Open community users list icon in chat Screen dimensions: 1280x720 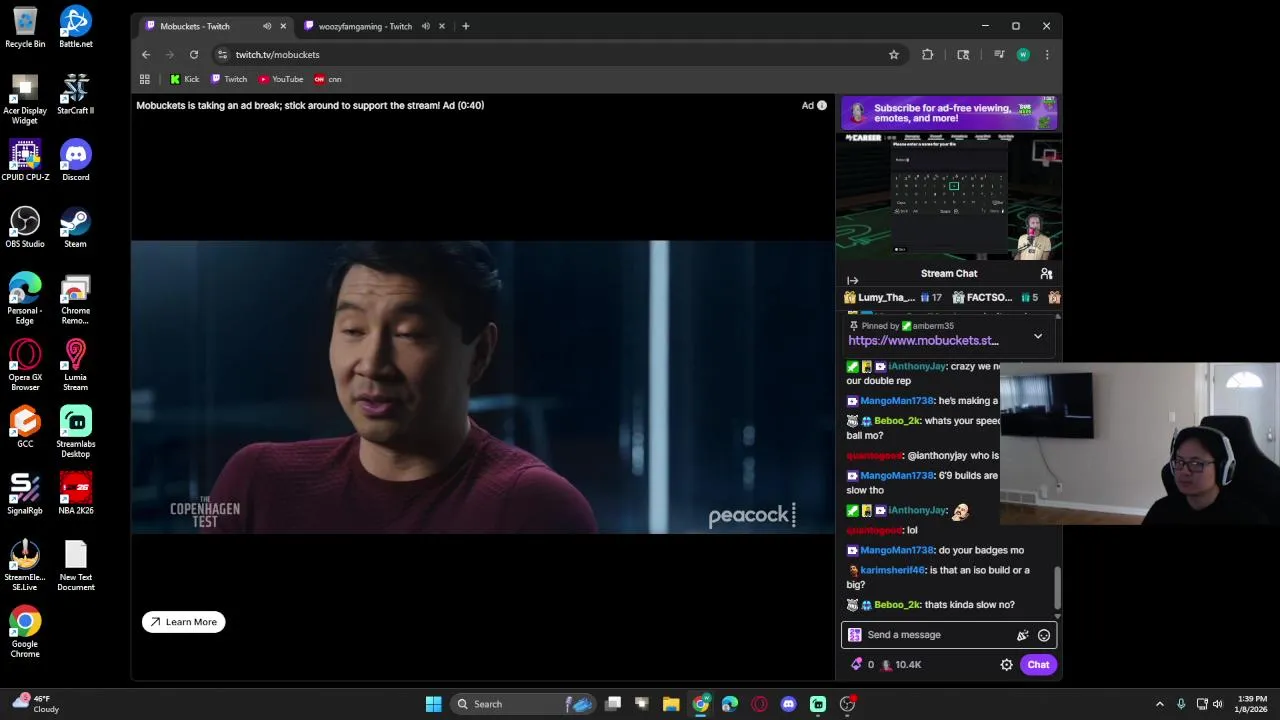pyautogui.click(x=1046, y=273)
